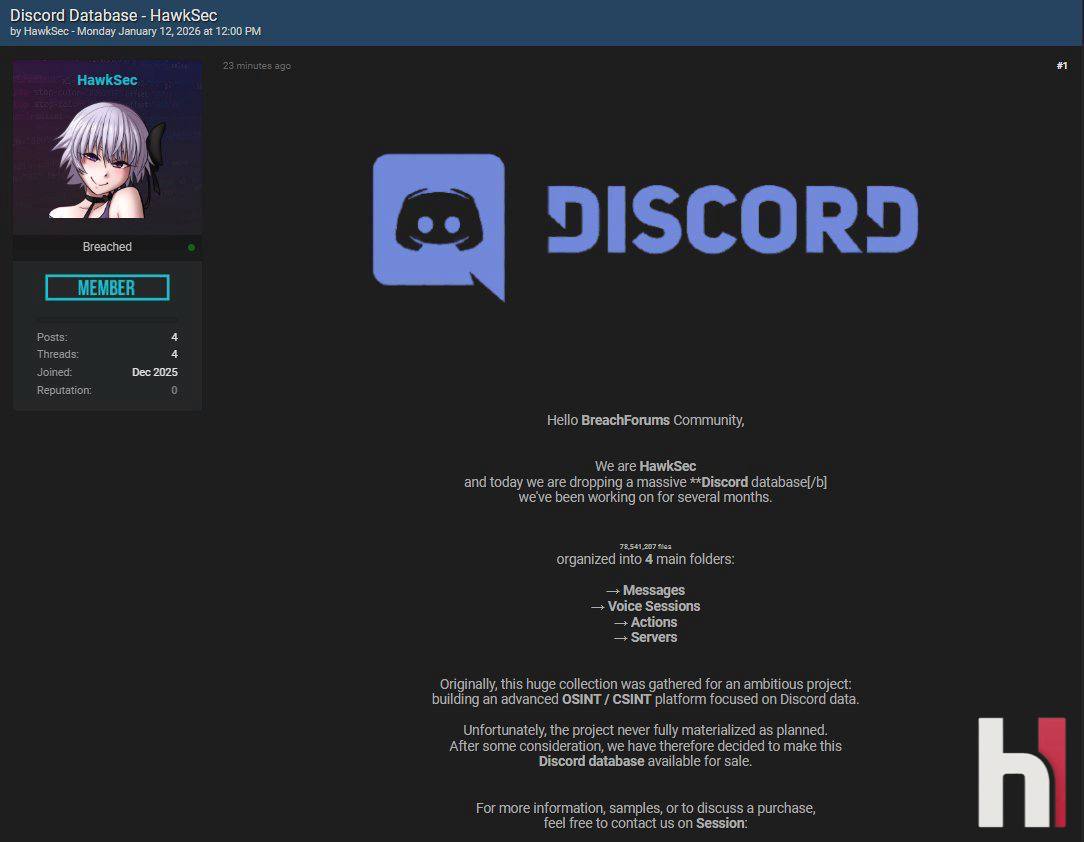
Task: Click the Discord wordmark next to the logo
Action: (731, 218)
